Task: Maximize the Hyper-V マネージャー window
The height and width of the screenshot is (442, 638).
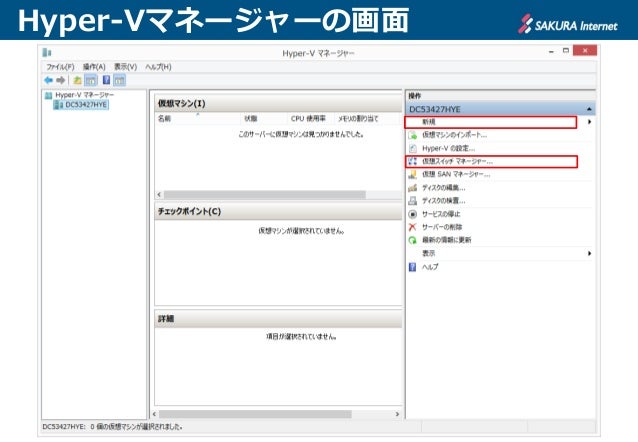Action: click(x=566, y=51)
